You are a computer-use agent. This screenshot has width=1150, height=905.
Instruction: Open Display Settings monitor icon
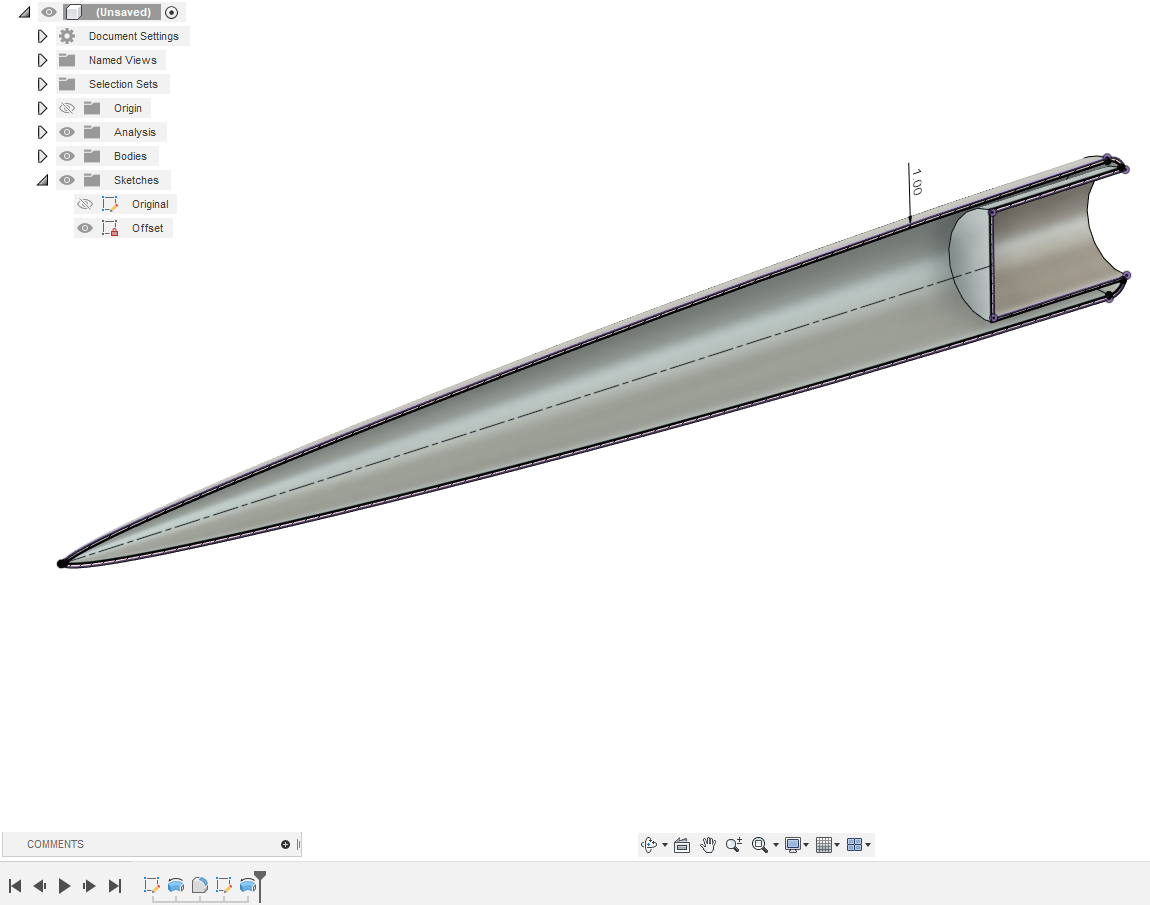793,845
